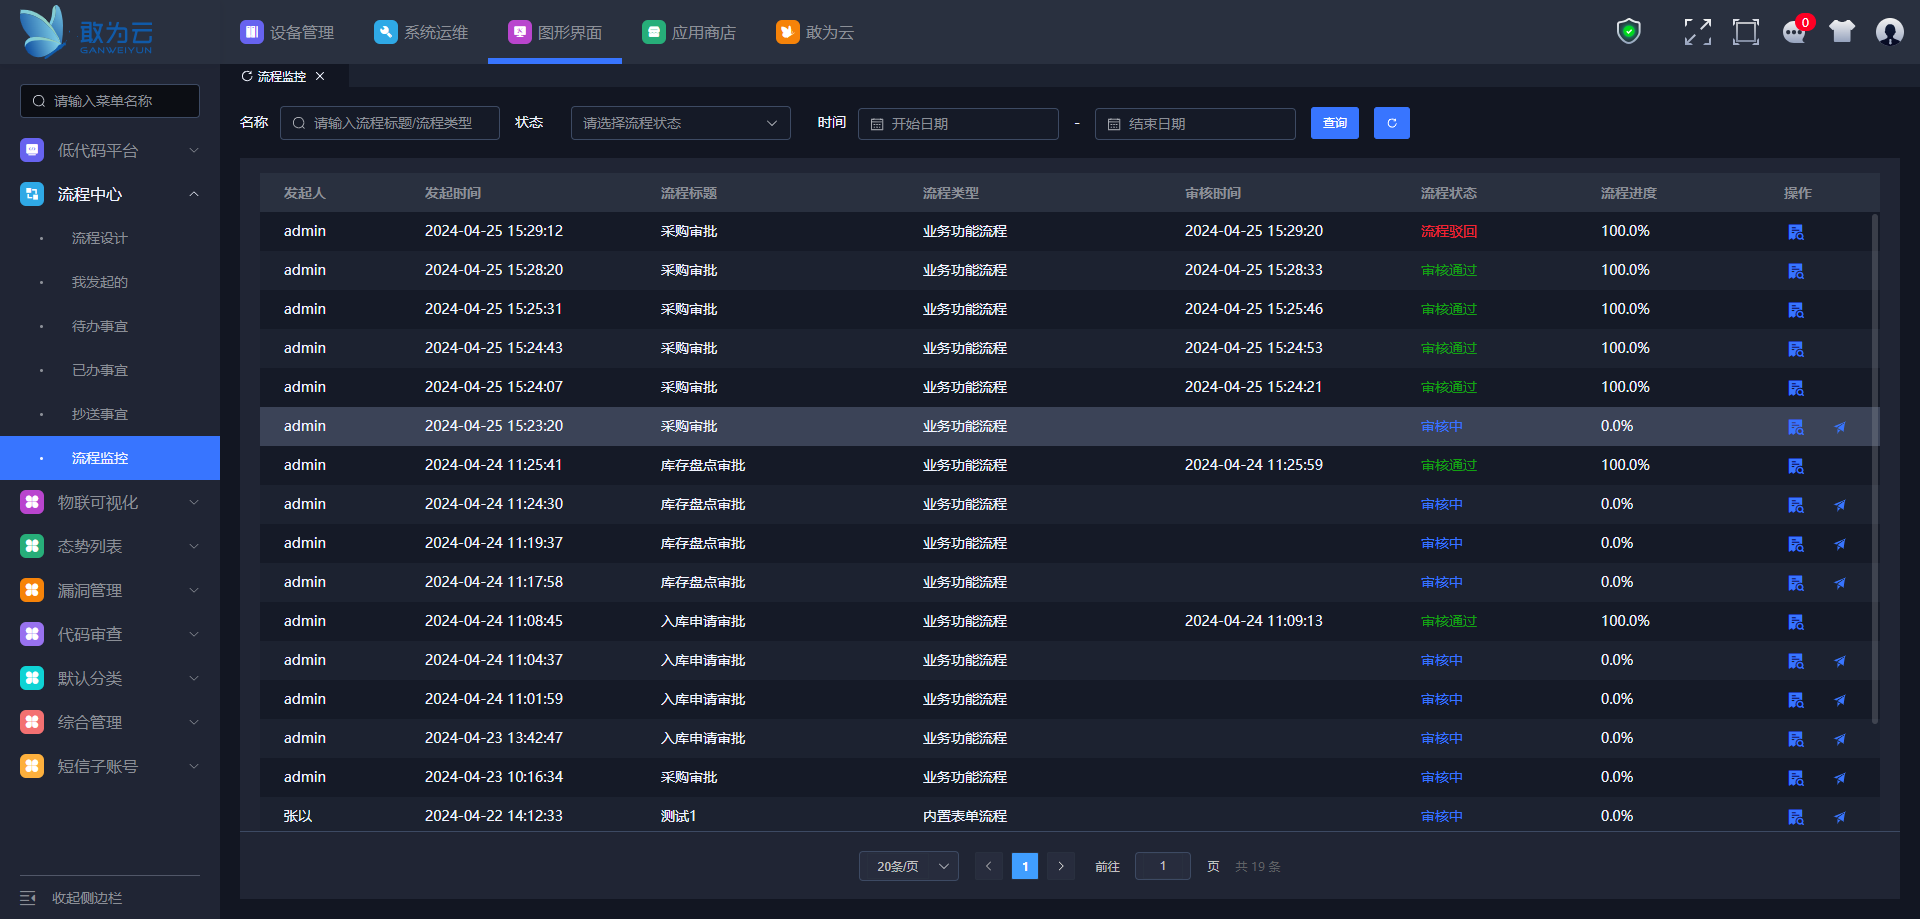Expand the 低代码平台 sidebar menu
This screenshot has height=919, width=1920.
[x=110, y=150]
